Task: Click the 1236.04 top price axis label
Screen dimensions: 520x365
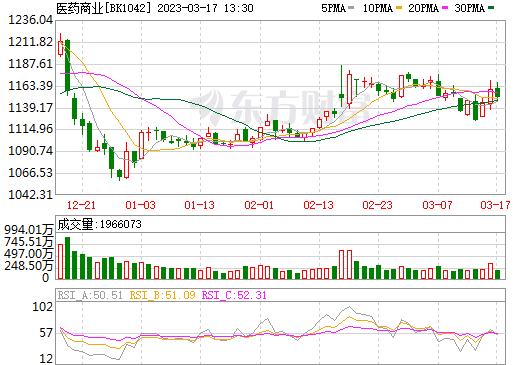Action: click(30, 20)
